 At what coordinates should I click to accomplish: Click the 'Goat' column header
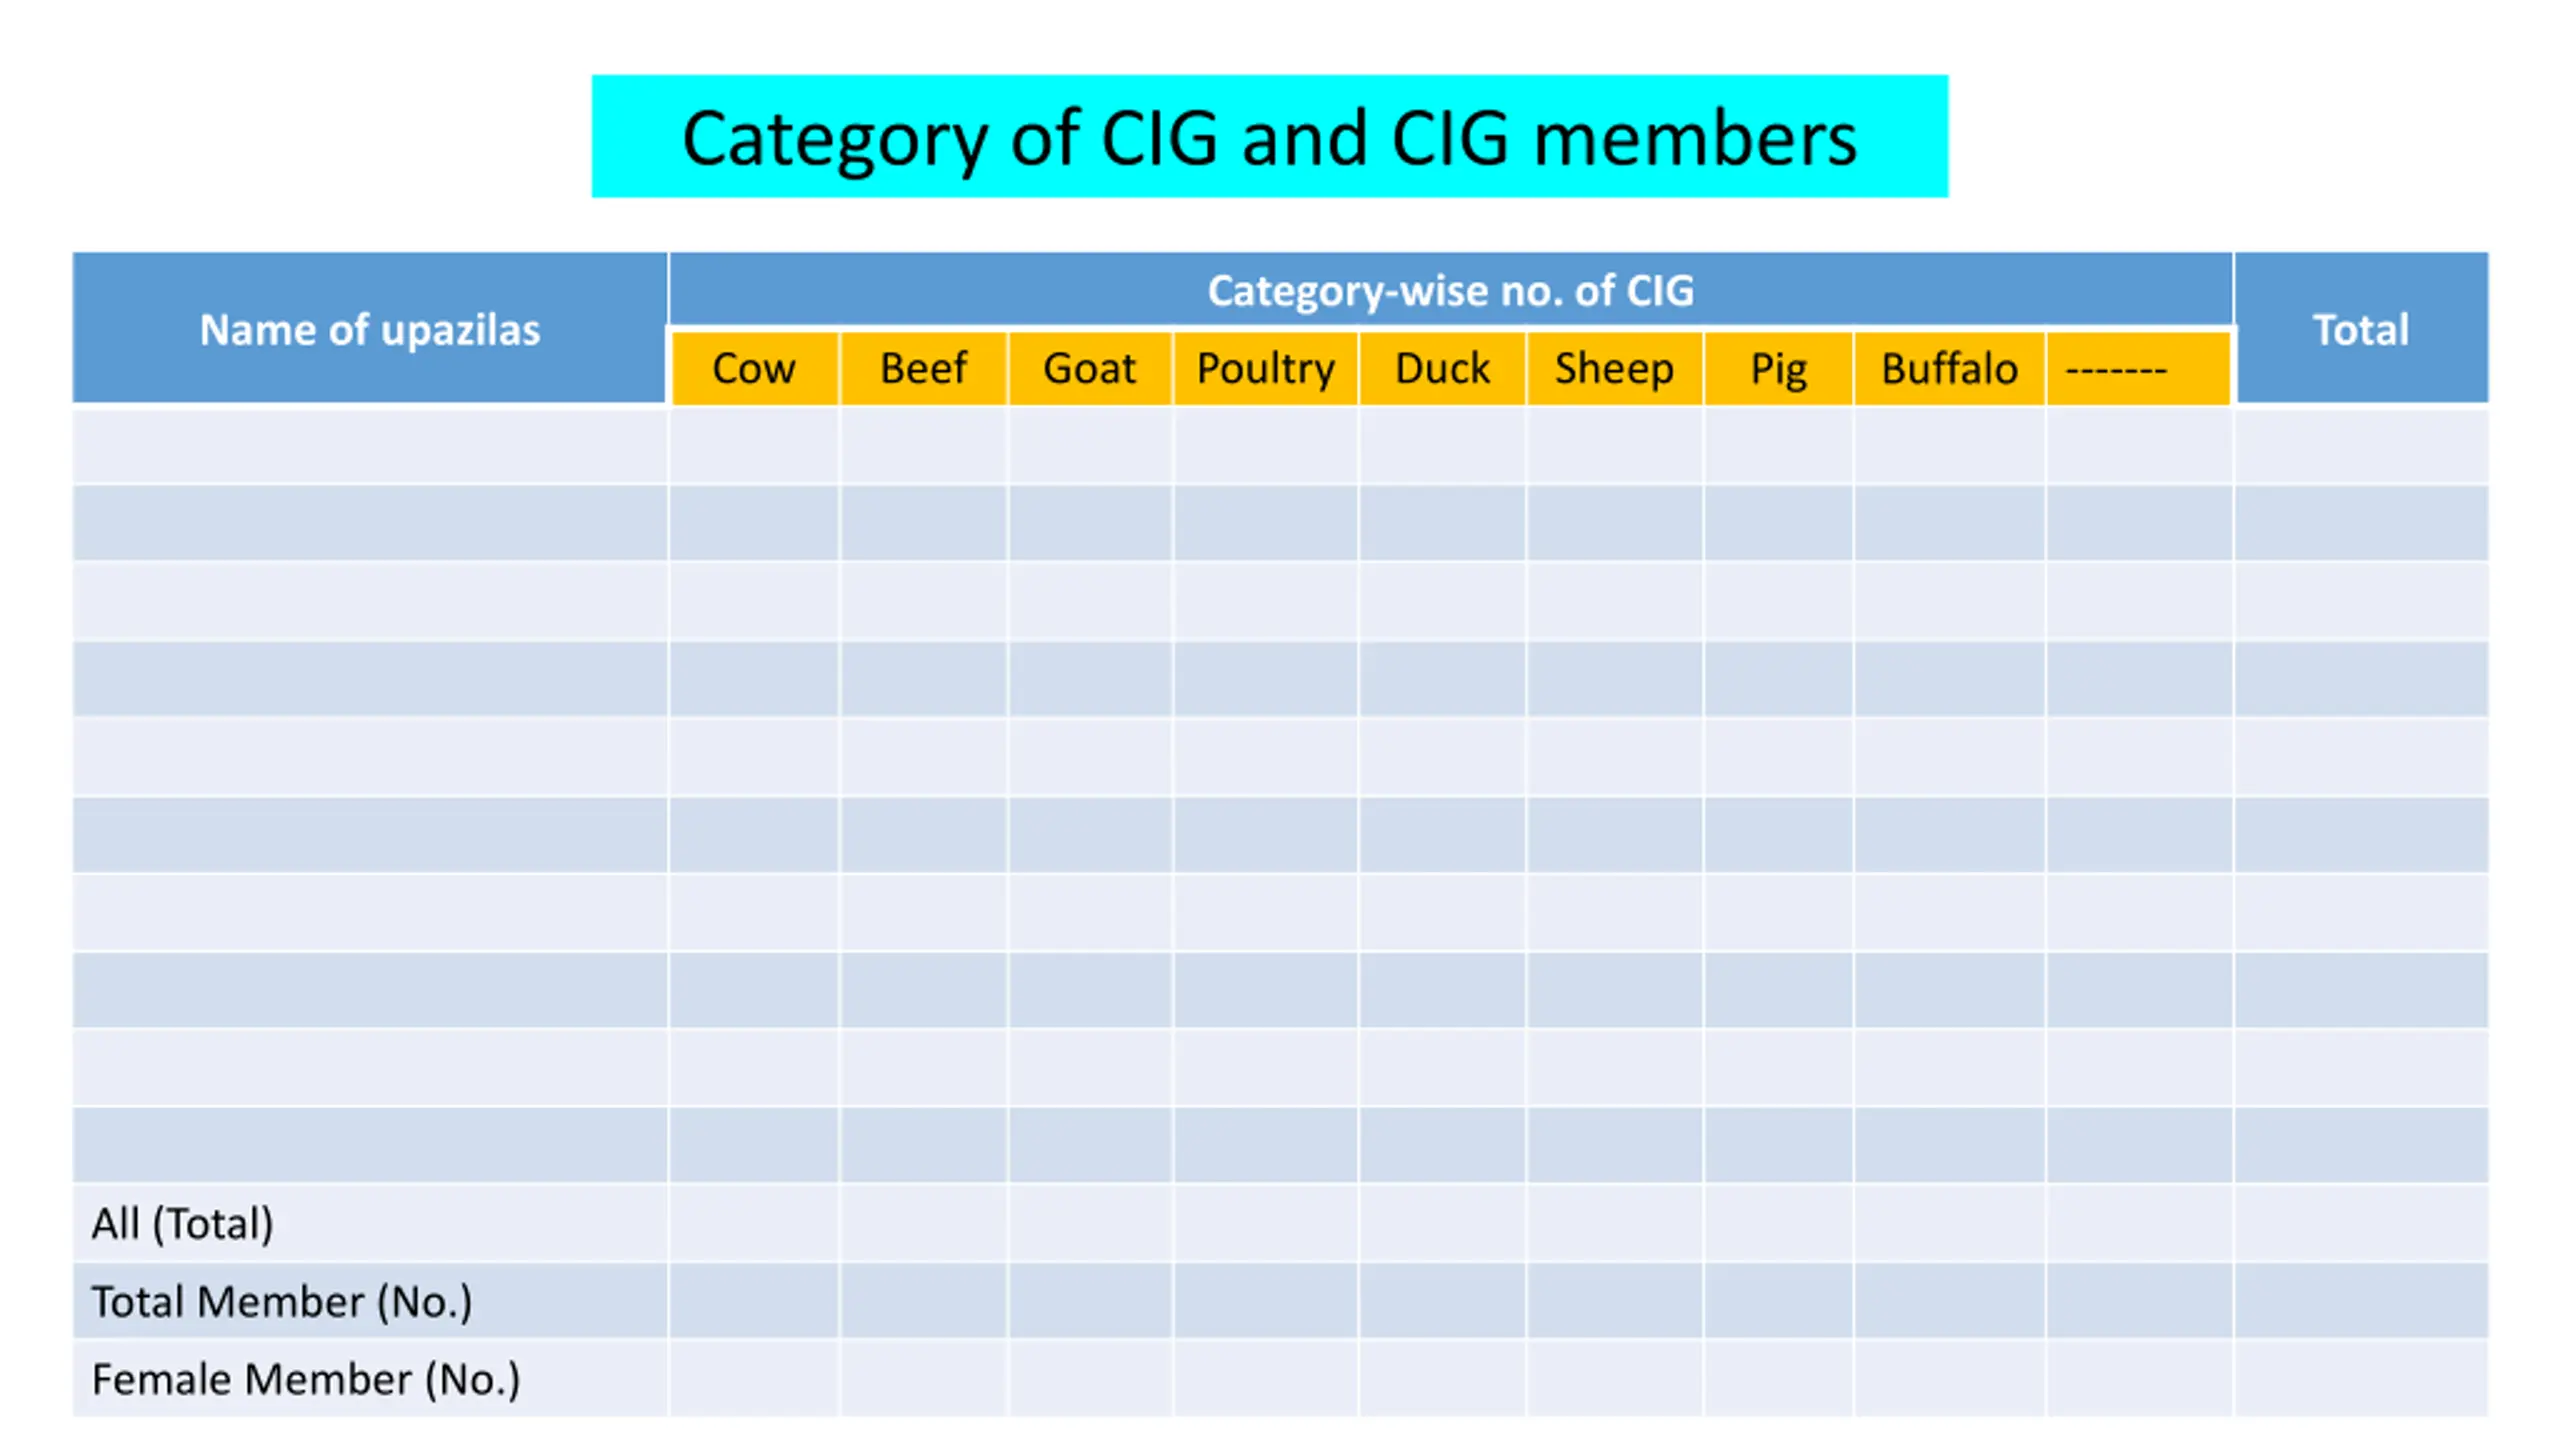point(1090,368)
